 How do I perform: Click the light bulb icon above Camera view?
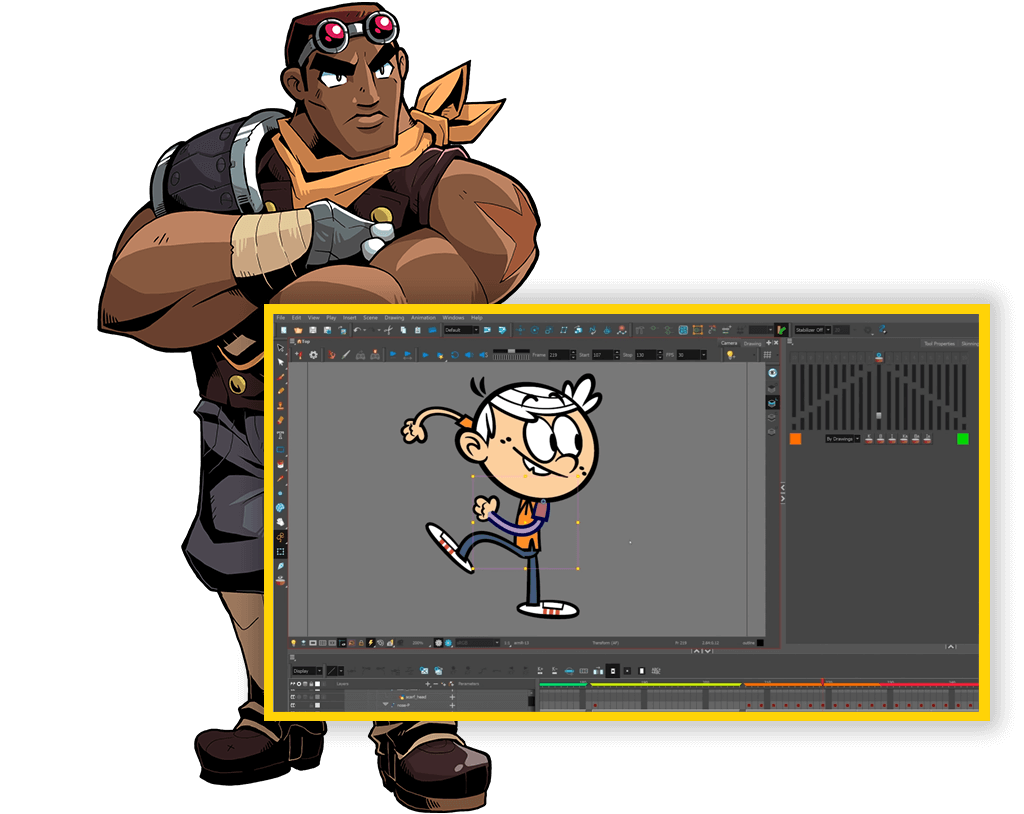pyautogui.click(x=730, y=355)
